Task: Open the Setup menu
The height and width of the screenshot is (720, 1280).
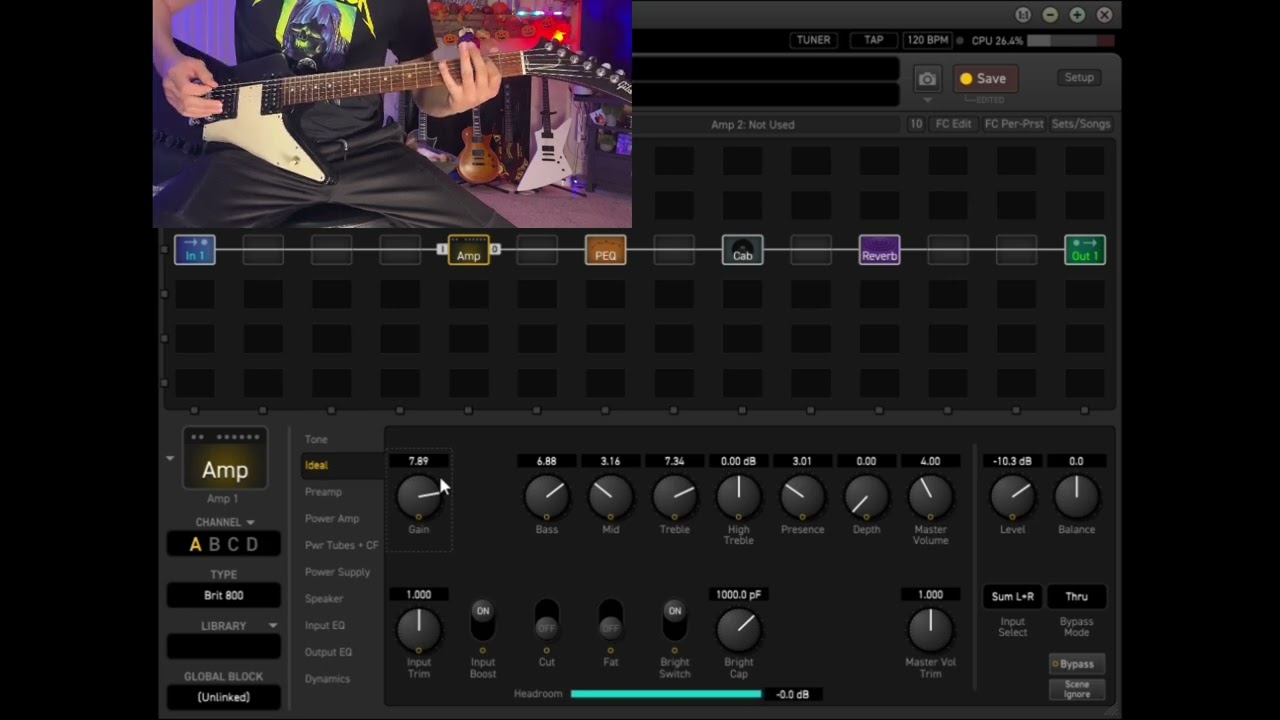Action: 1079,78
